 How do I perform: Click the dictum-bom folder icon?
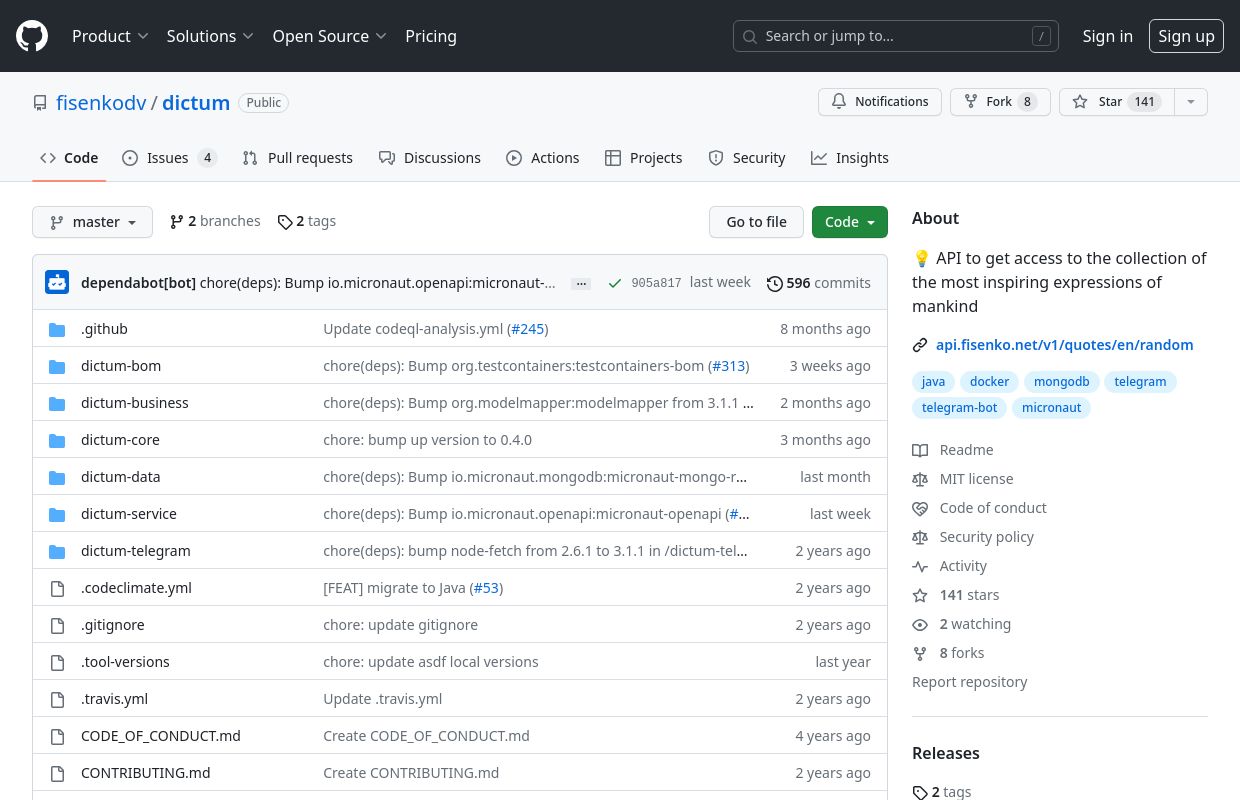click(x=58, y=366)
